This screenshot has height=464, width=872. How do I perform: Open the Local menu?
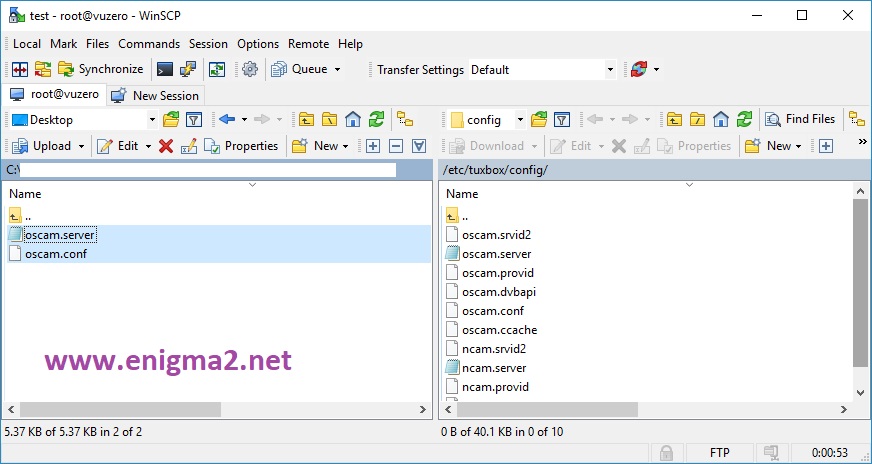click(x=27, y=44)
